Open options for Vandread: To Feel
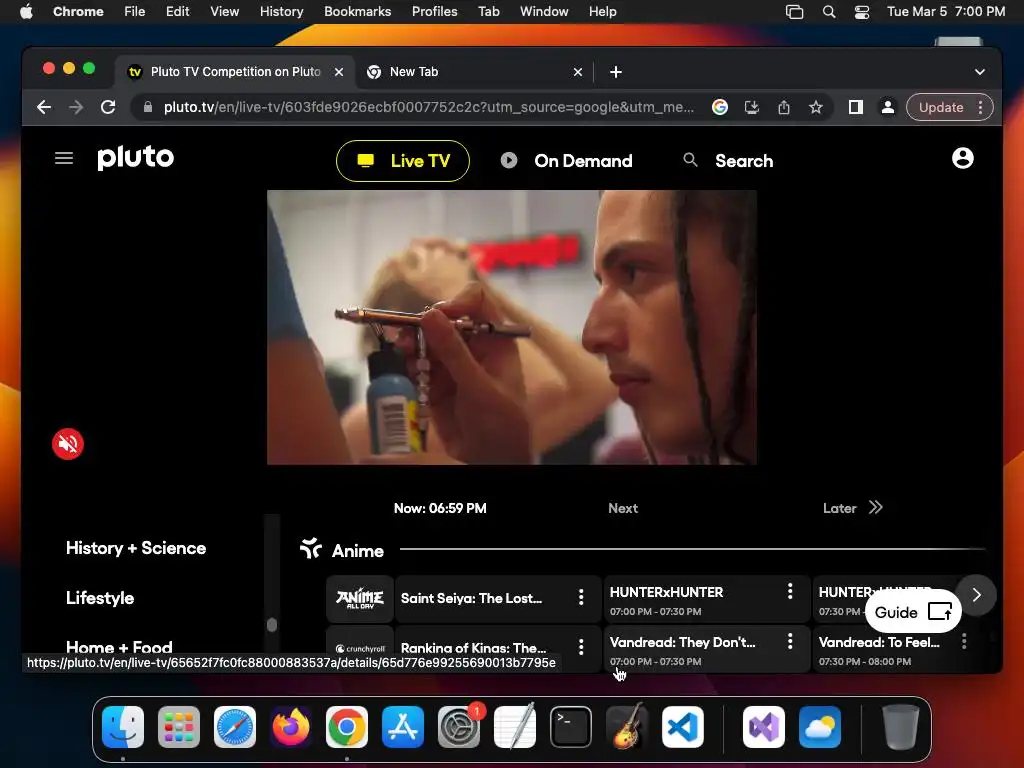This screenshot has height=768, width=1024. 964,641
